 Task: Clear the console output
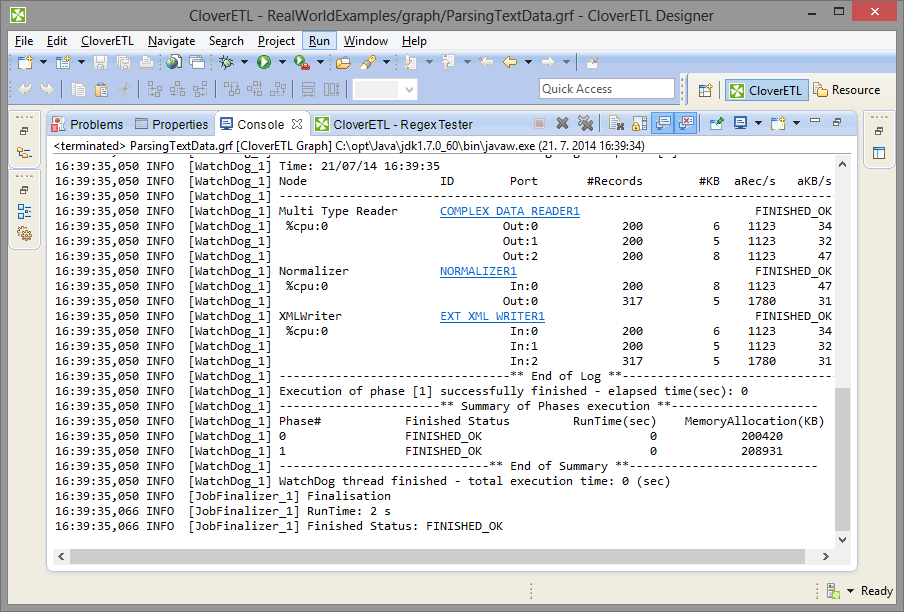(616, 123)
